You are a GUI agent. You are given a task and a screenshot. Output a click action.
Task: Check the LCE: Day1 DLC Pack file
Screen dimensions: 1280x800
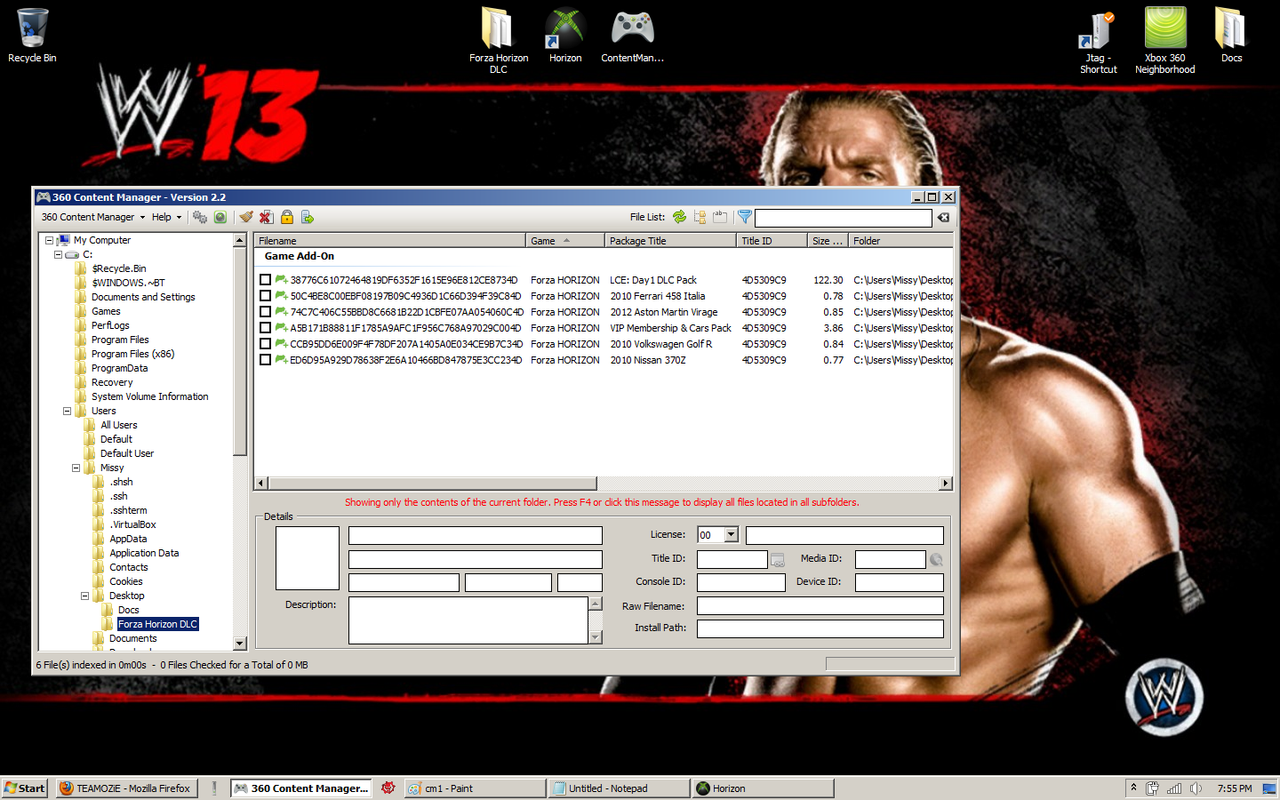pos(265,280)
